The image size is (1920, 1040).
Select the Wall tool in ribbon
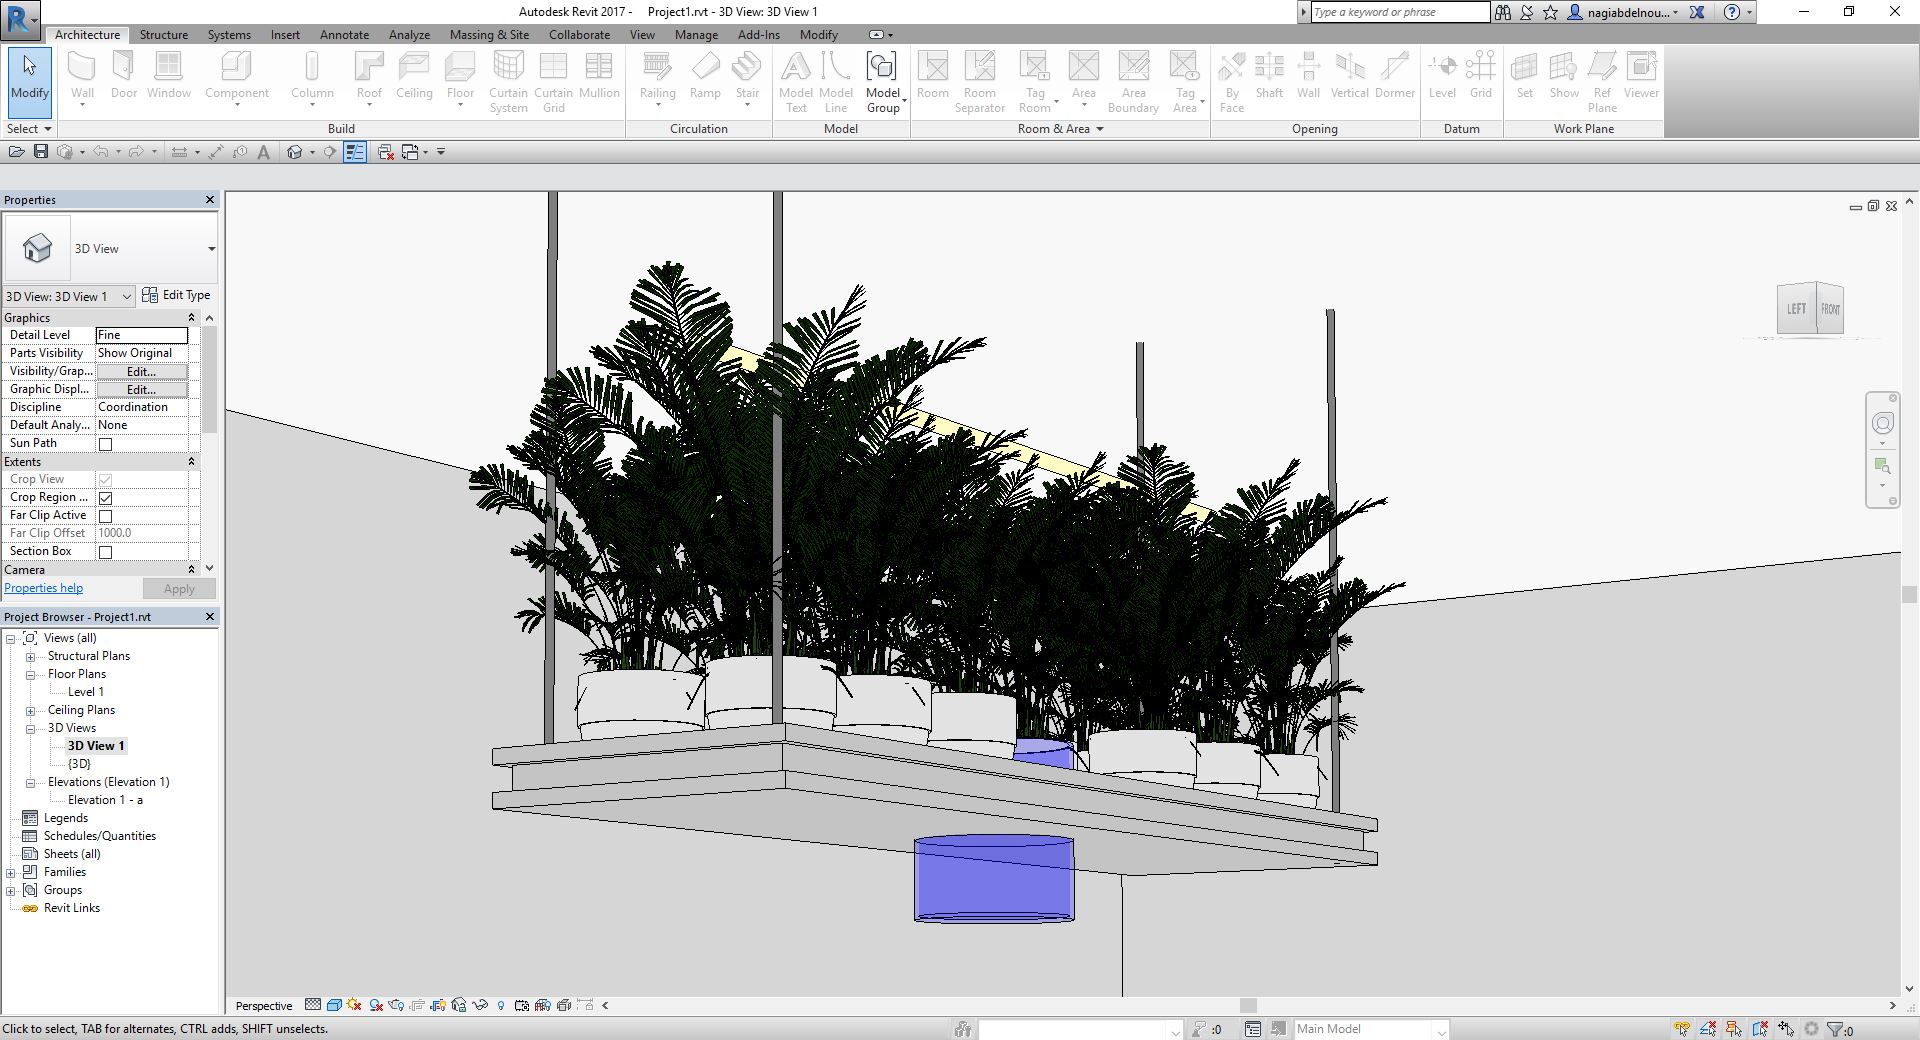click(x=82, y=78)
